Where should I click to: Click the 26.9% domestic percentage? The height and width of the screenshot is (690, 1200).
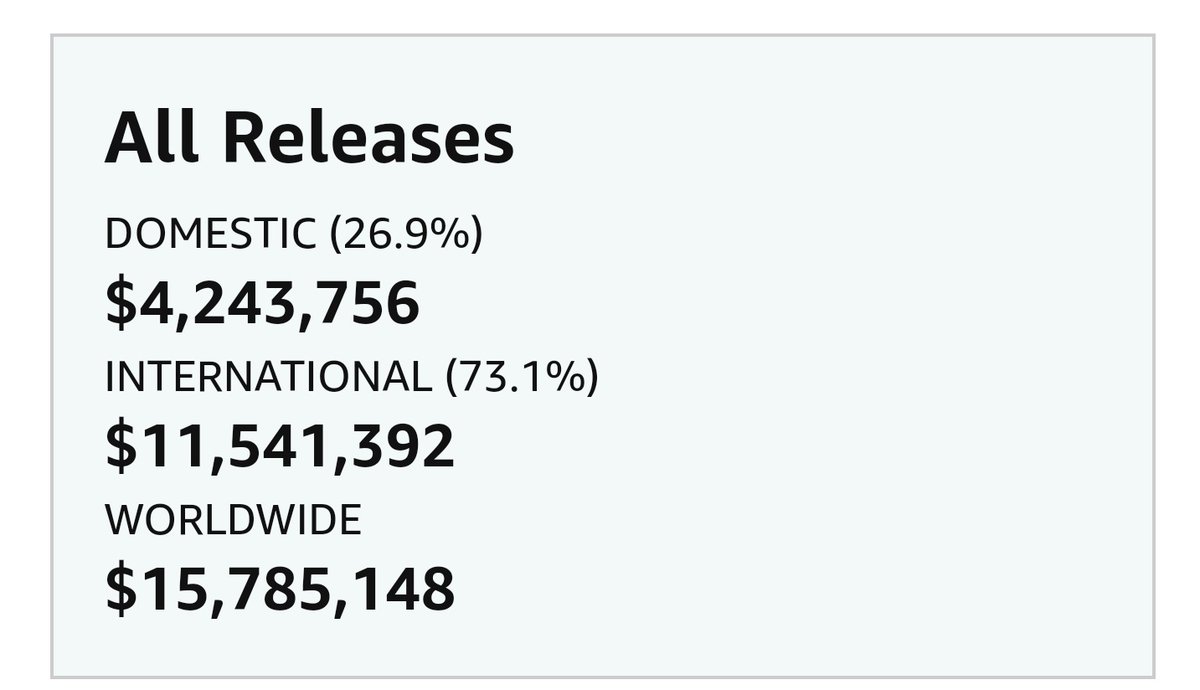point(405,233)
